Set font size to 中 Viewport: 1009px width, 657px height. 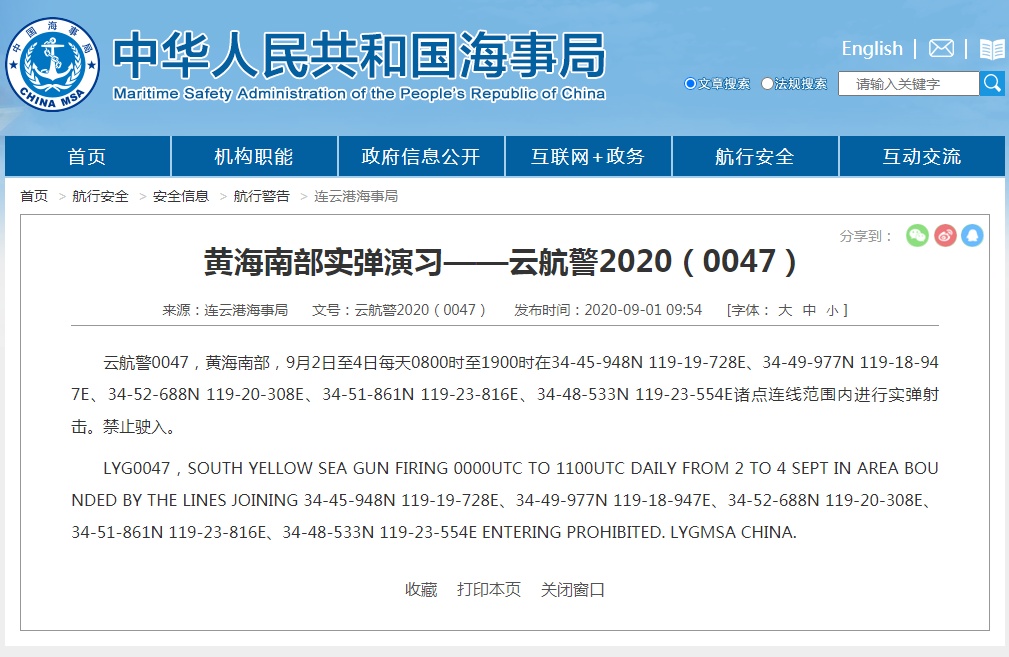(x=809, y=310)
